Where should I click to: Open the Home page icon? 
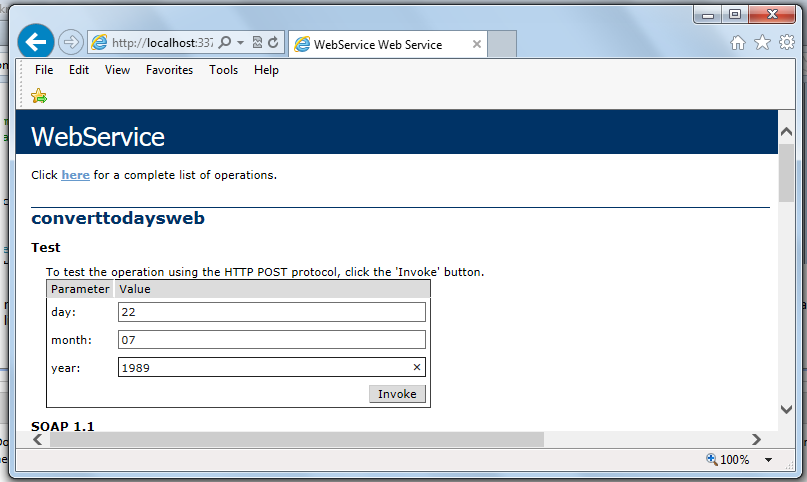738,42
